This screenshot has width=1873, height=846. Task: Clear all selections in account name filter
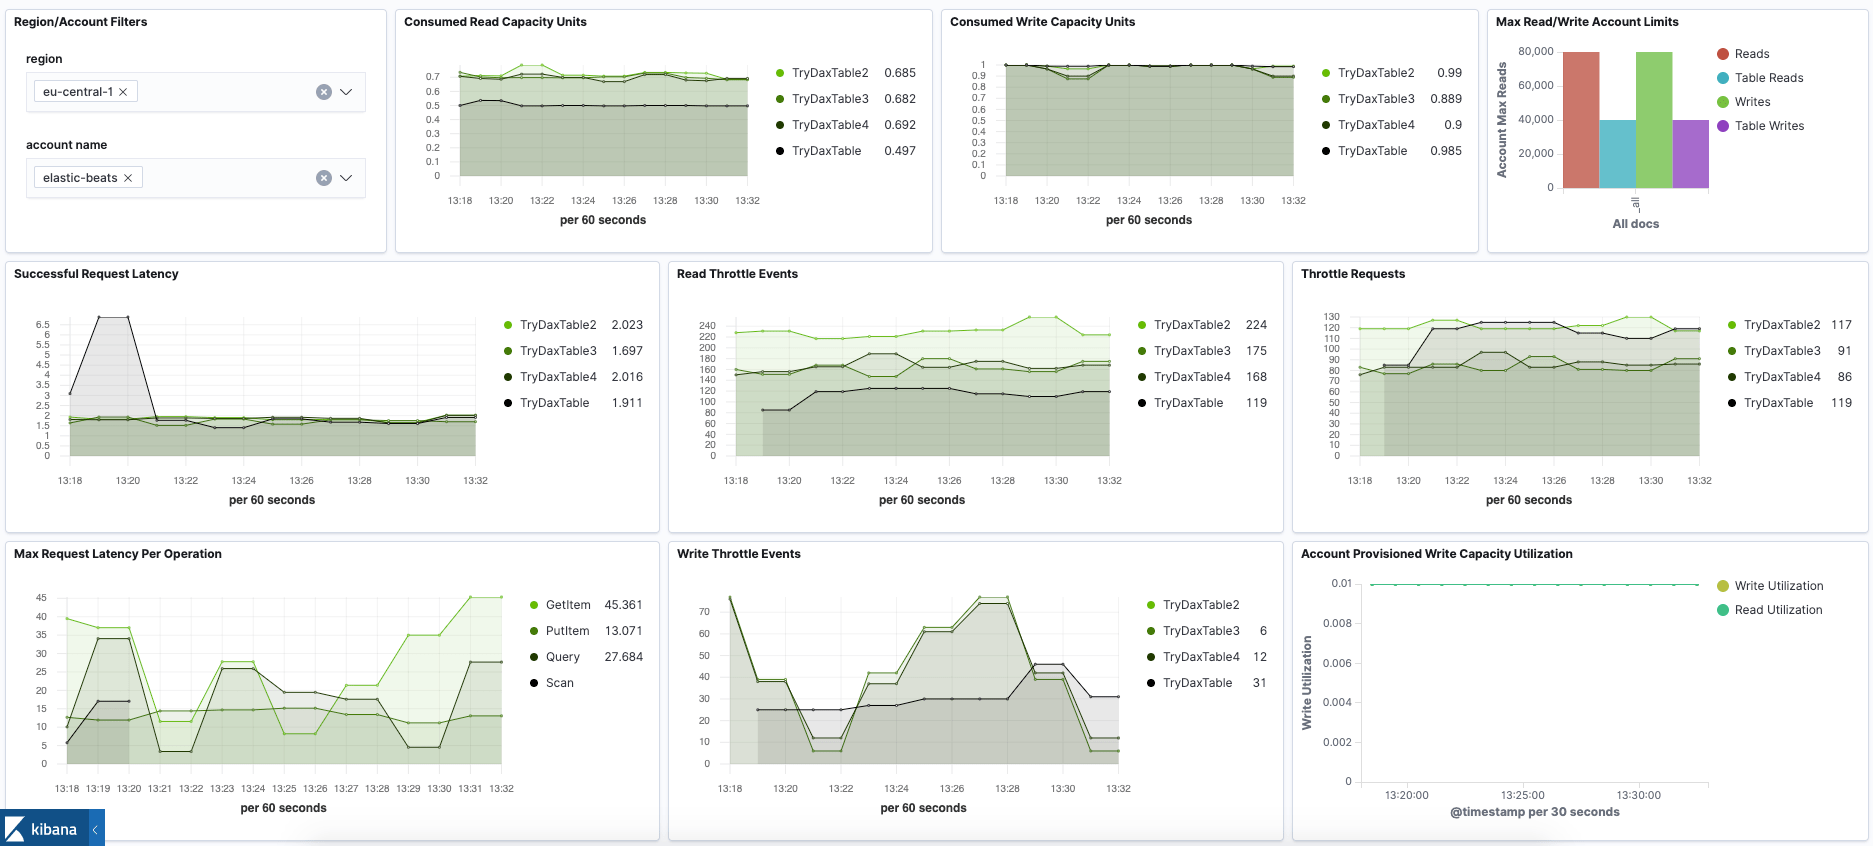(x=324, y=178)
